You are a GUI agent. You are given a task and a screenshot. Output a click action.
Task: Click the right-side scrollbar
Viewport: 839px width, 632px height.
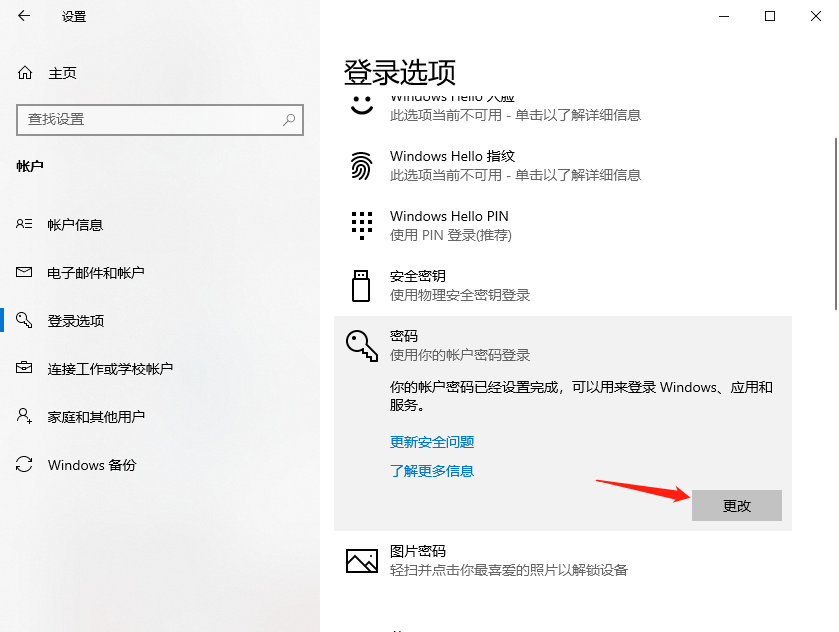(833, 220)
